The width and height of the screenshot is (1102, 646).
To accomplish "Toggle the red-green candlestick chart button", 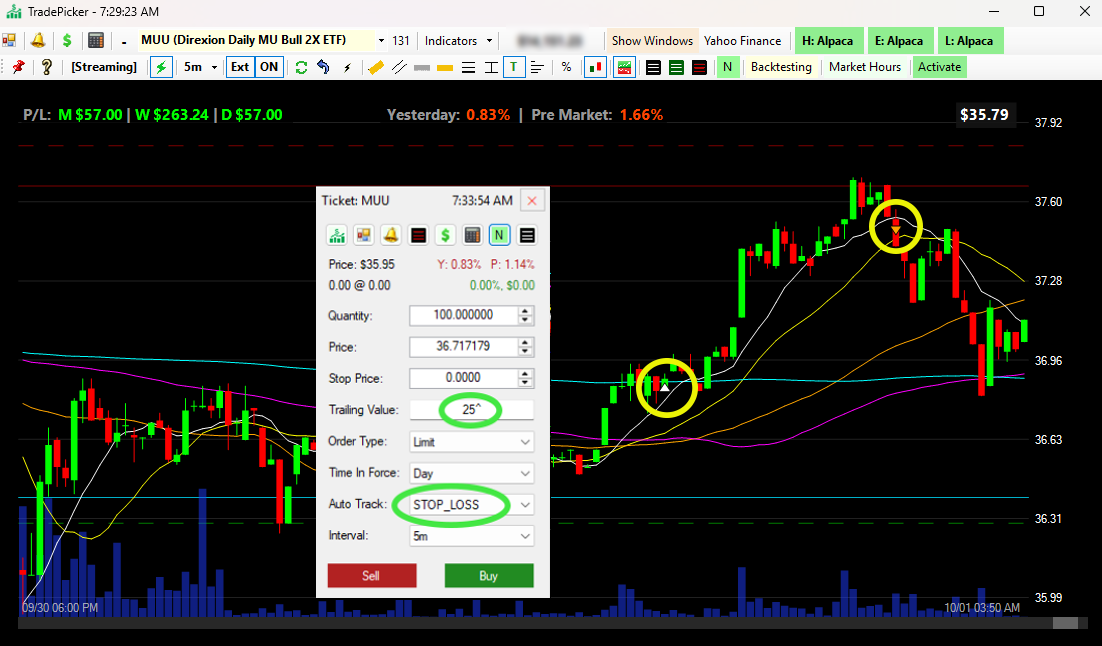I will [595, 67].
